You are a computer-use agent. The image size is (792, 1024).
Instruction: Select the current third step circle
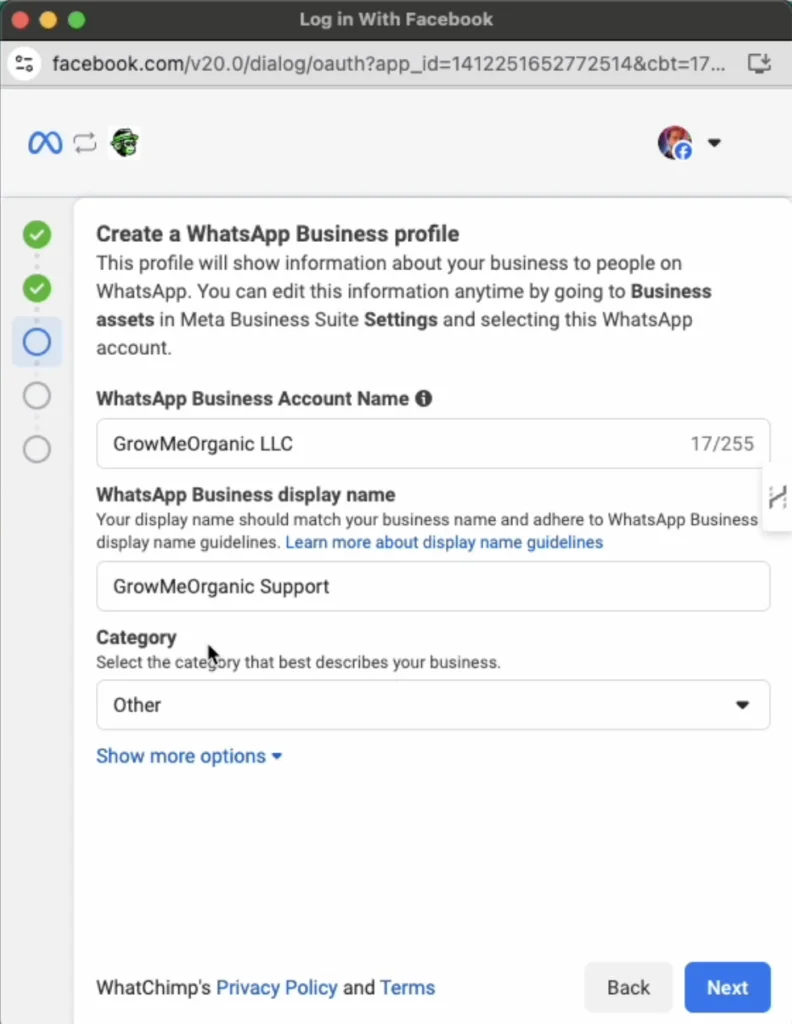(x=37, y=342)
